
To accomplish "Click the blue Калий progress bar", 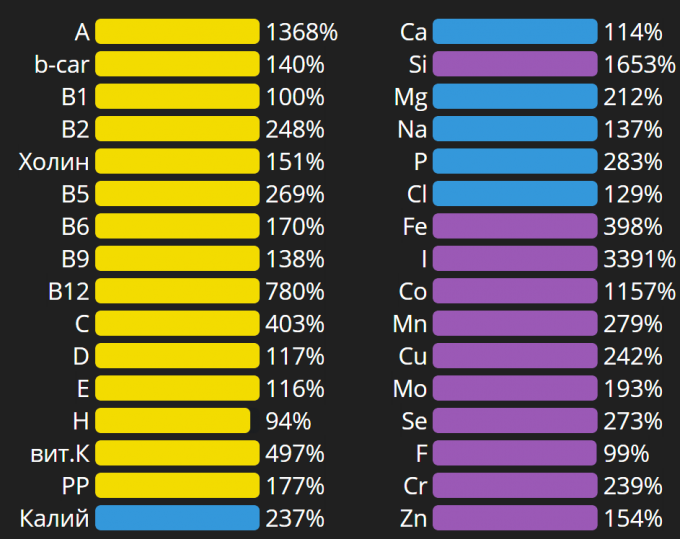I will click(177, 518).
